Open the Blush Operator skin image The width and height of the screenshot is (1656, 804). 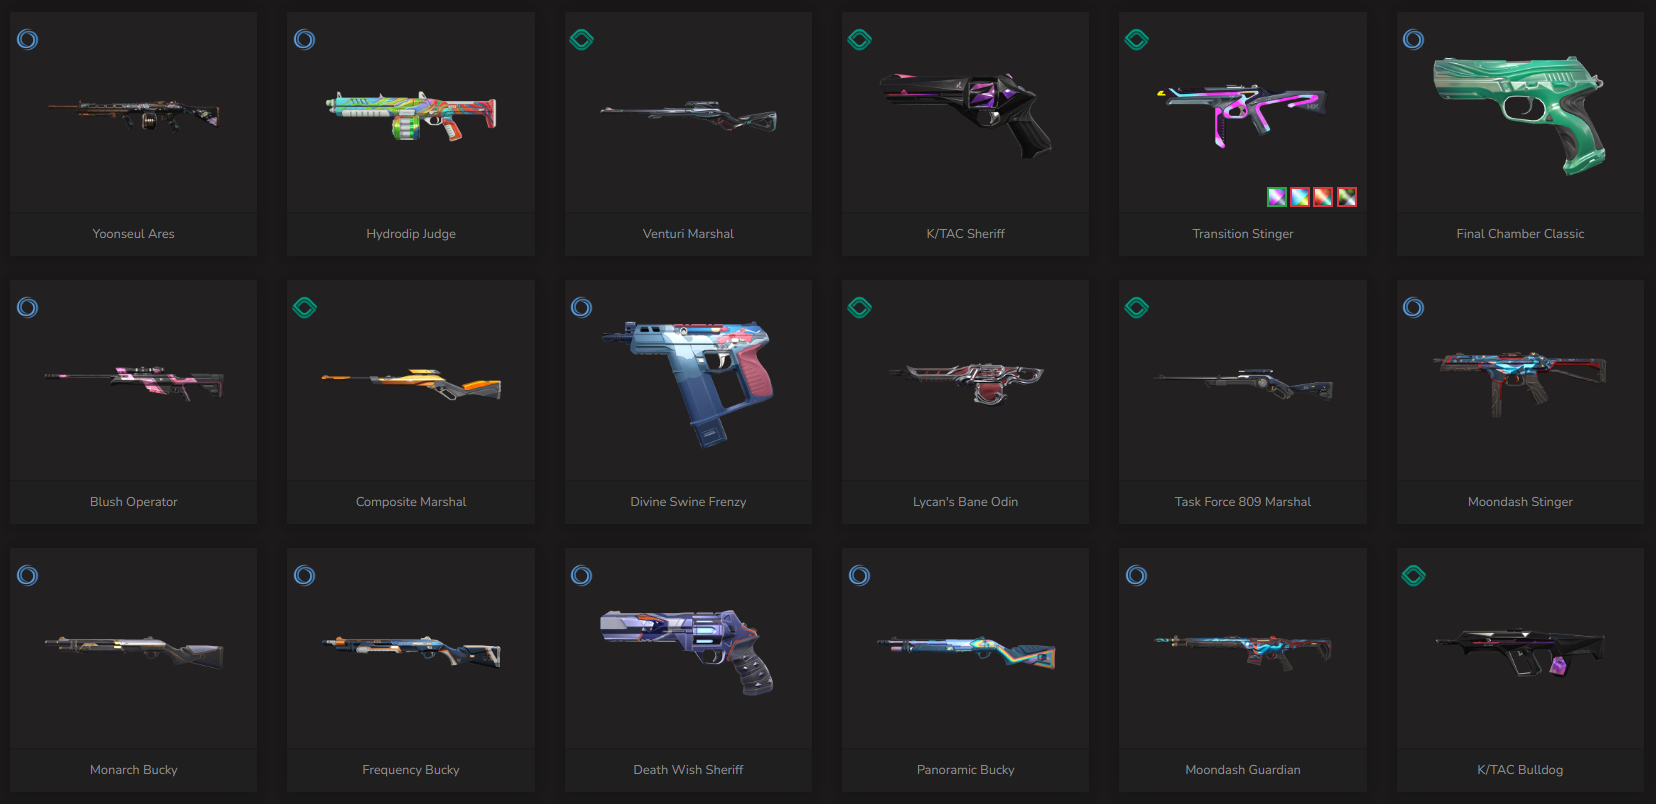click(x=134, y=383)
